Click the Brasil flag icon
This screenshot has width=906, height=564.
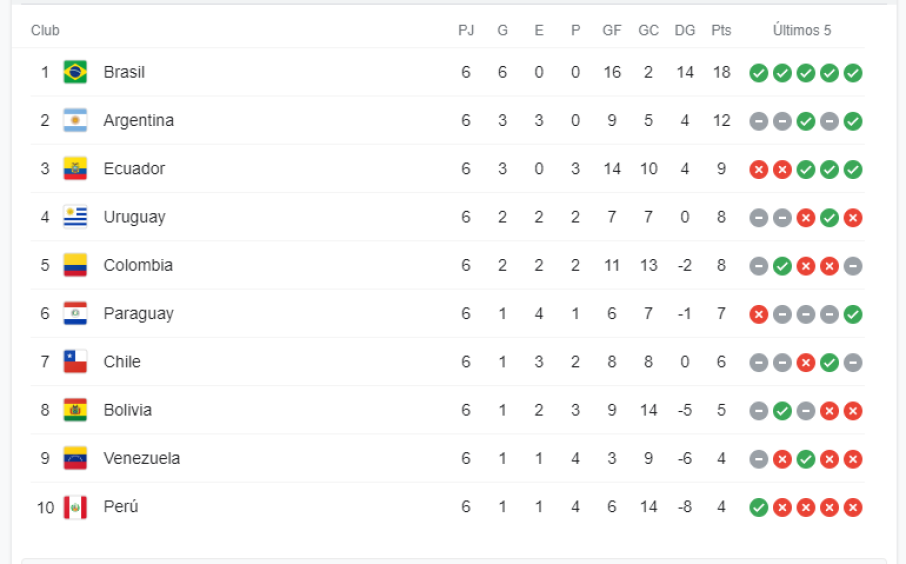click(75, 72)
